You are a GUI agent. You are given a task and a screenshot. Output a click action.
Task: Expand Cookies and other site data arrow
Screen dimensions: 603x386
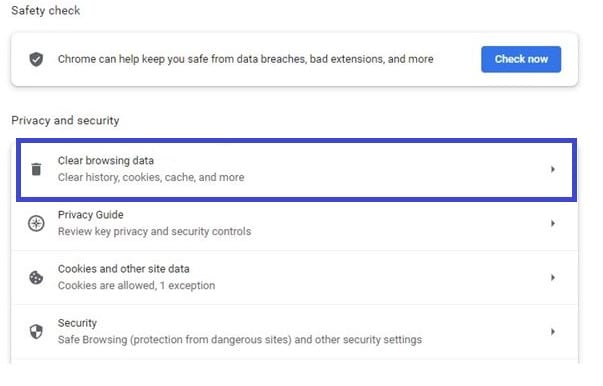(553, 278)
